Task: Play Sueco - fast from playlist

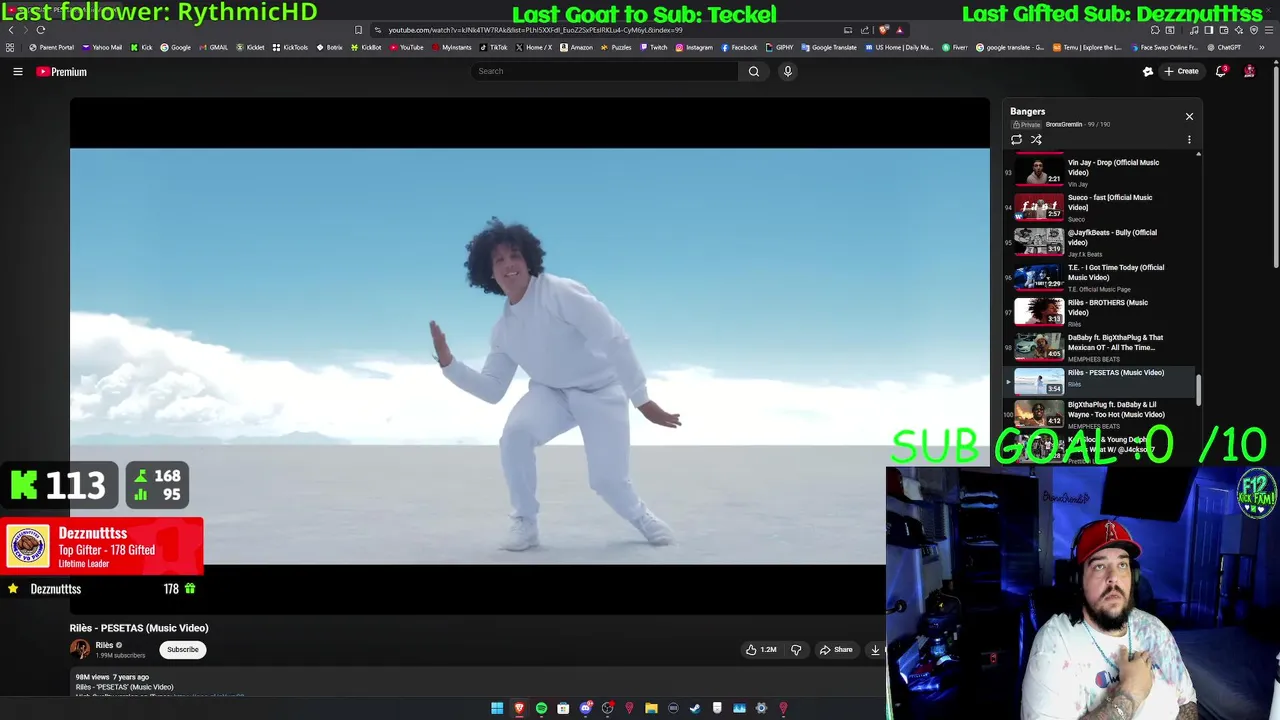Action: click(x=1100, y=207)
